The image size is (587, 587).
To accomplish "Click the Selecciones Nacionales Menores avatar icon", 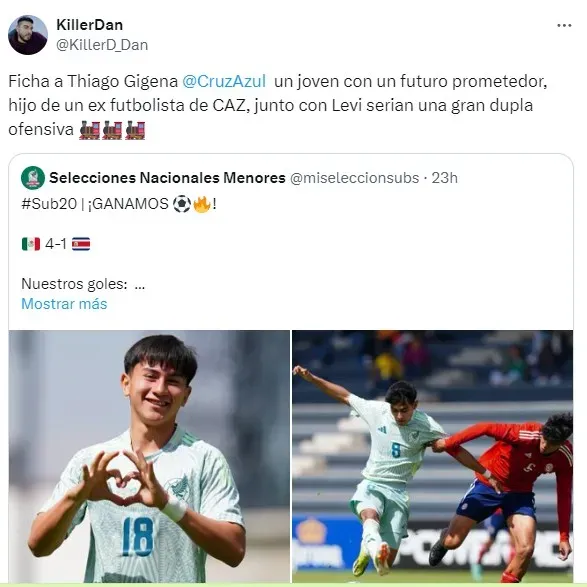I will pos(33,178).
